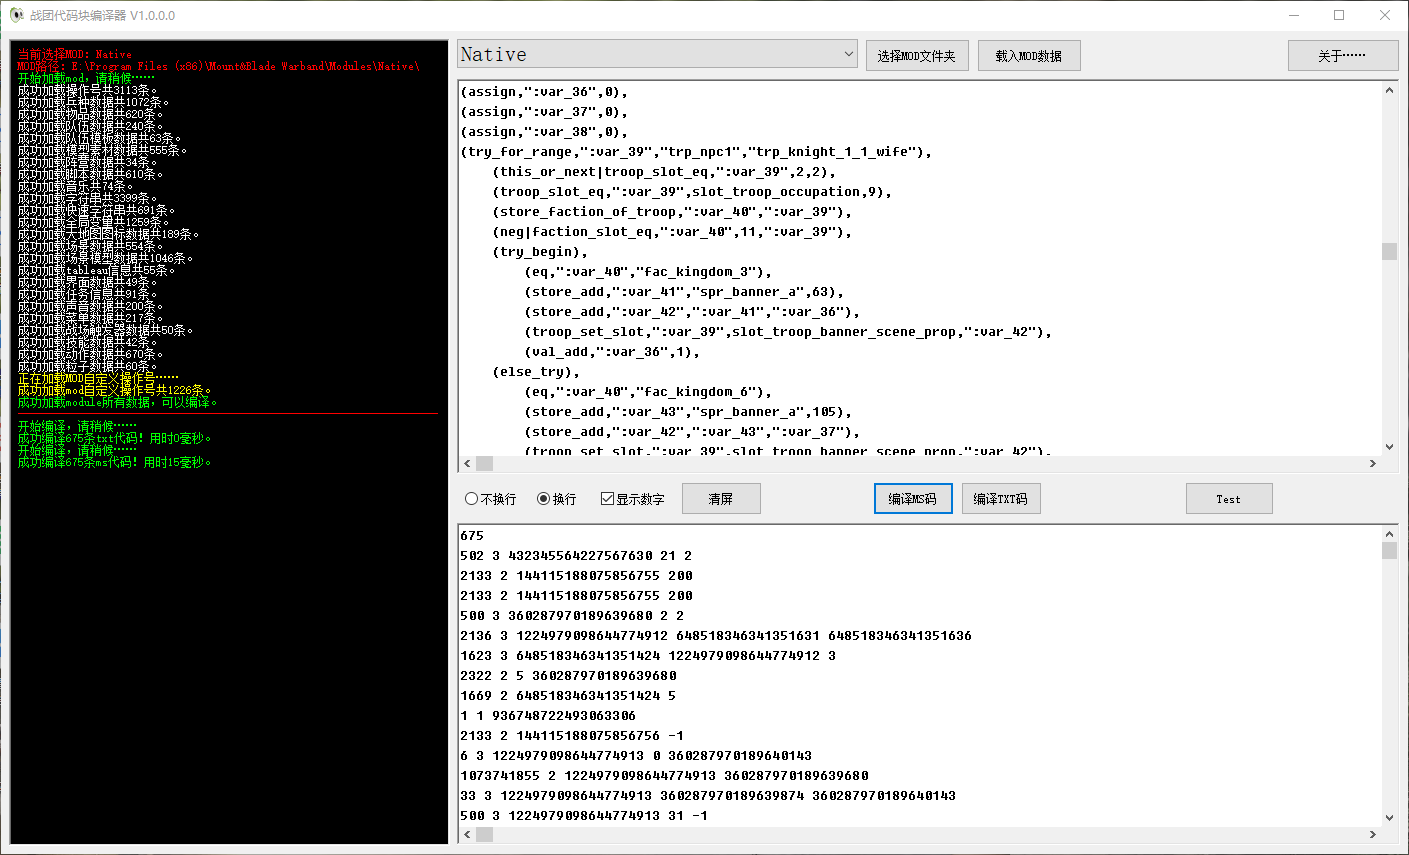Click the 当前选择MOD: Native log line

[x=74, y=54]
